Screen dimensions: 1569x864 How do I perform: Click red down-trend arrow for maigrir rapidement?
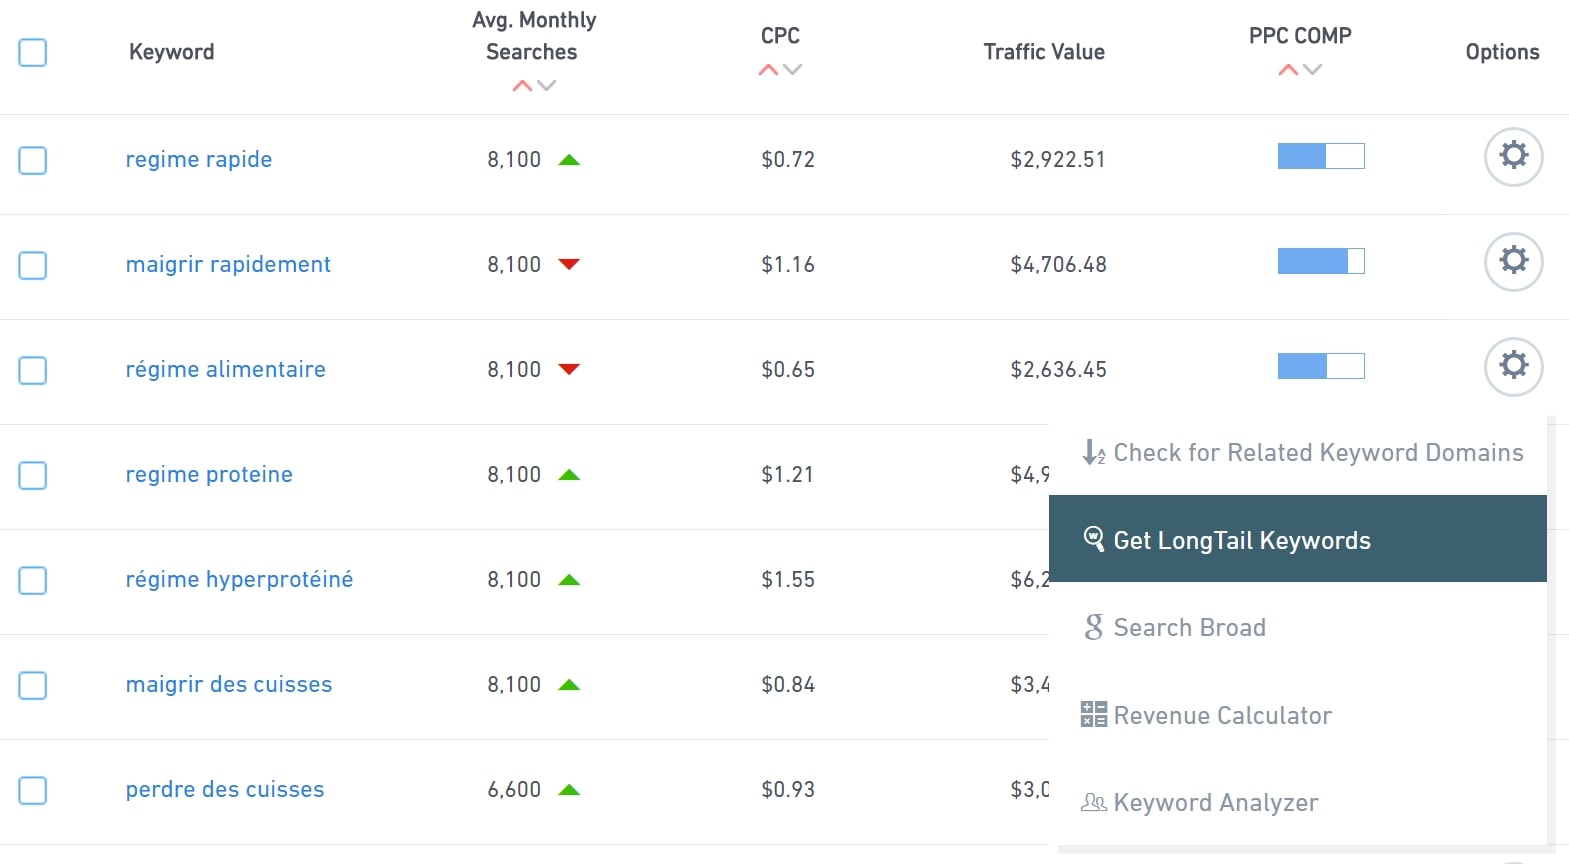click(569, 264)
